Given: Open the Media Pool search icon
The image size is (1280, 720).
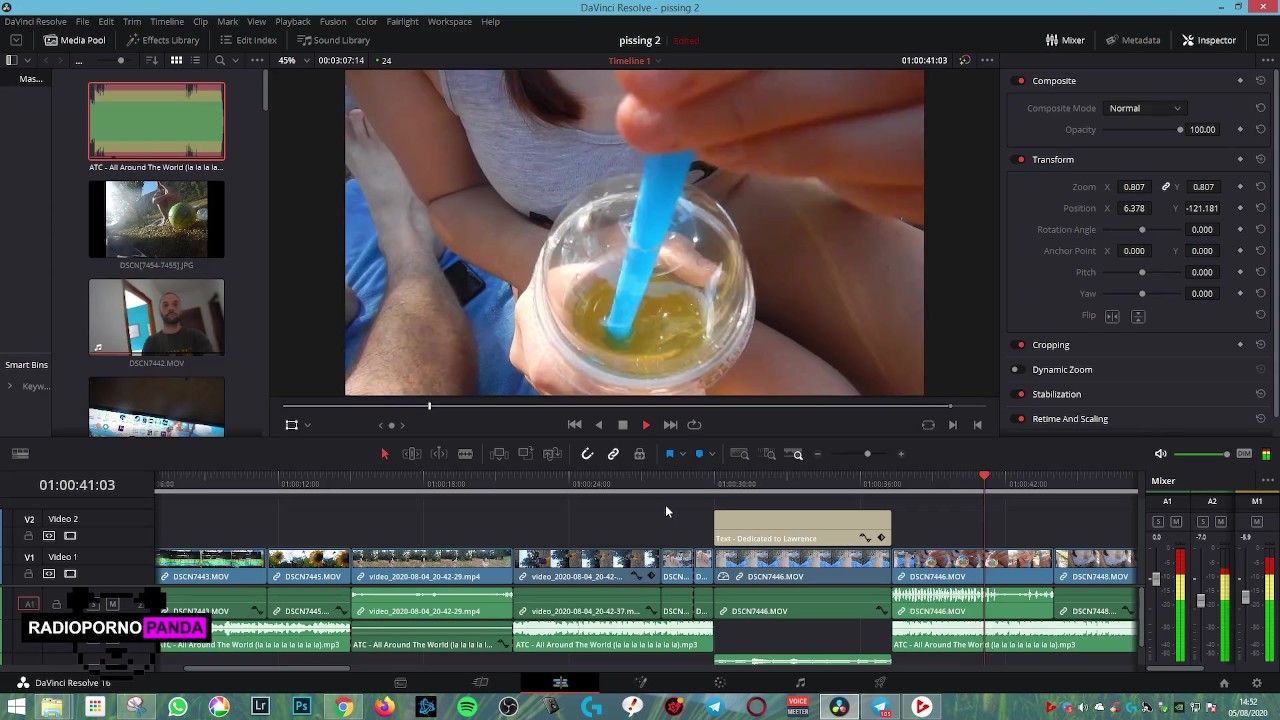Looking at the screenshot, I should tap(220, 60).
